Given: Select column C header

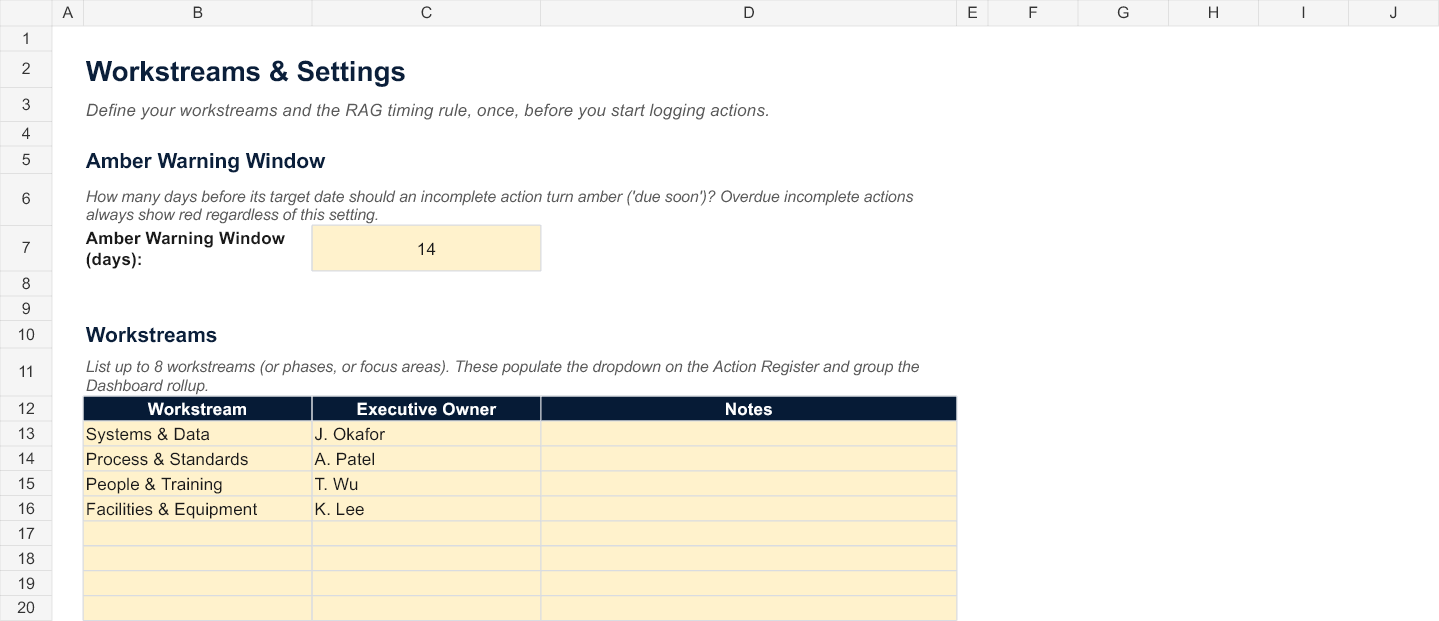Looking at the screenshot, I should click(426, 13).
